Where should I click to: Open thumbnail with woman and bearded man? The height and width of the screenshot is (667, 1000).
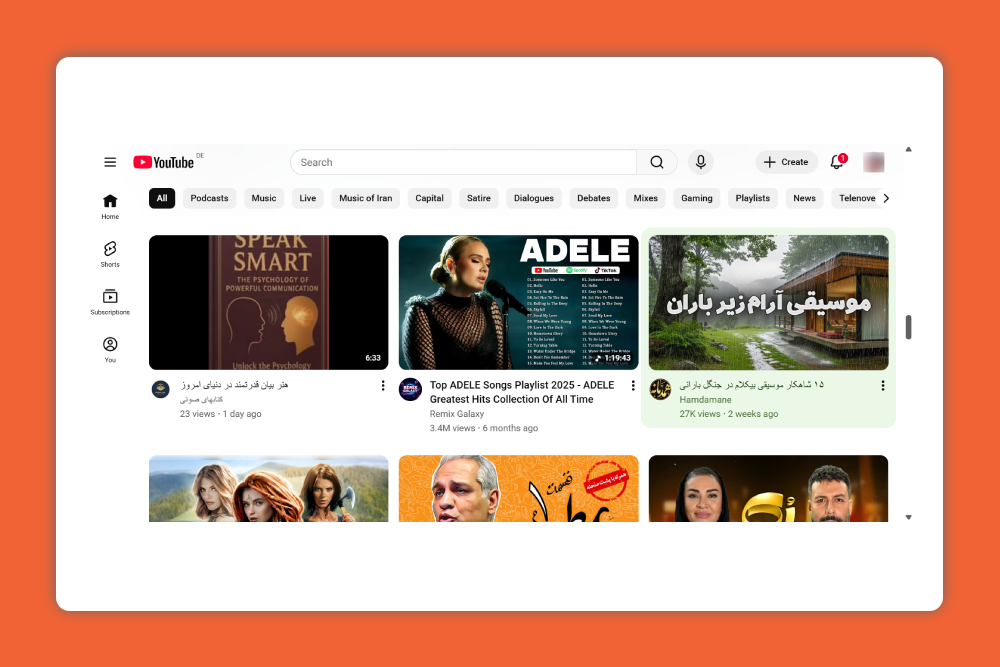click(x=768, y=488)
